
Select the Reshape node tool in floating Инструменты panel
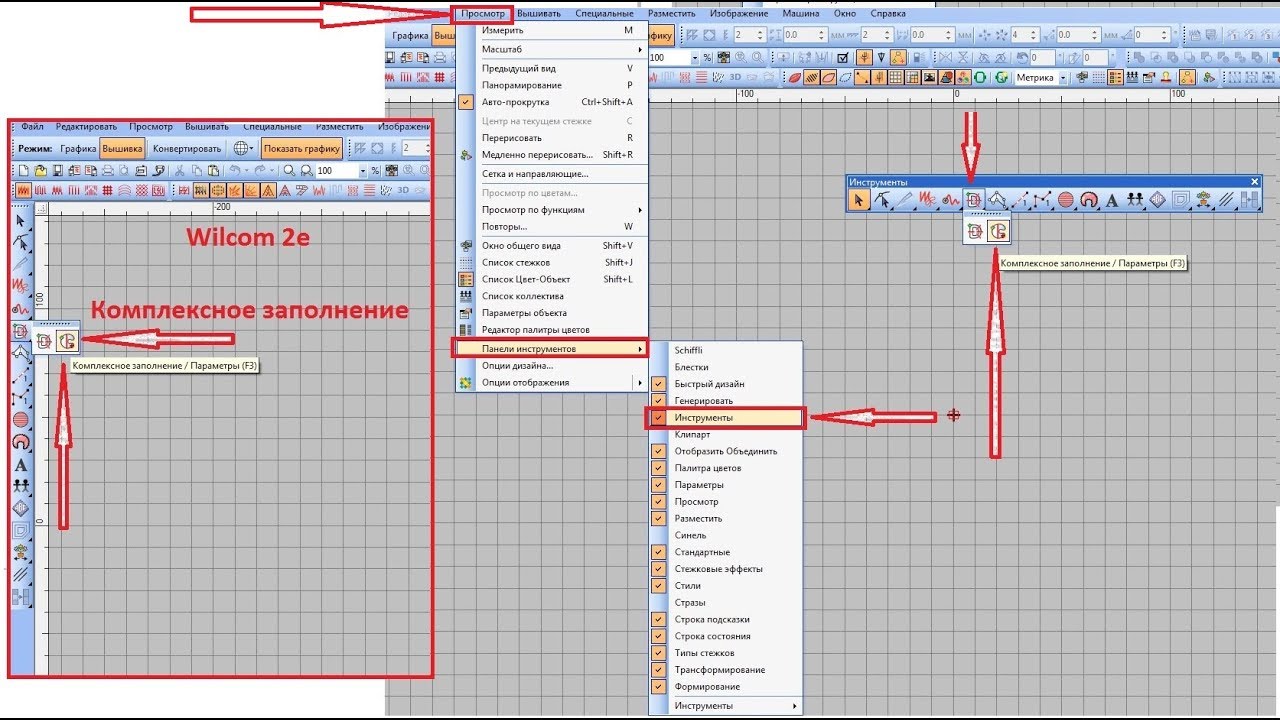pyautogui.click(x=882, y=200)
